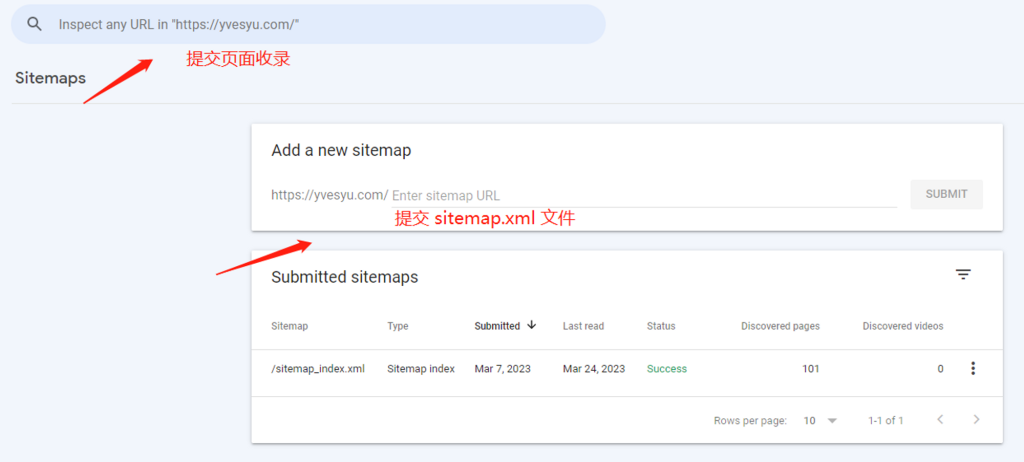Open the submitted sitemaps filter icon
This screenshot has height=462, width=1024.
tap(963, 274)
